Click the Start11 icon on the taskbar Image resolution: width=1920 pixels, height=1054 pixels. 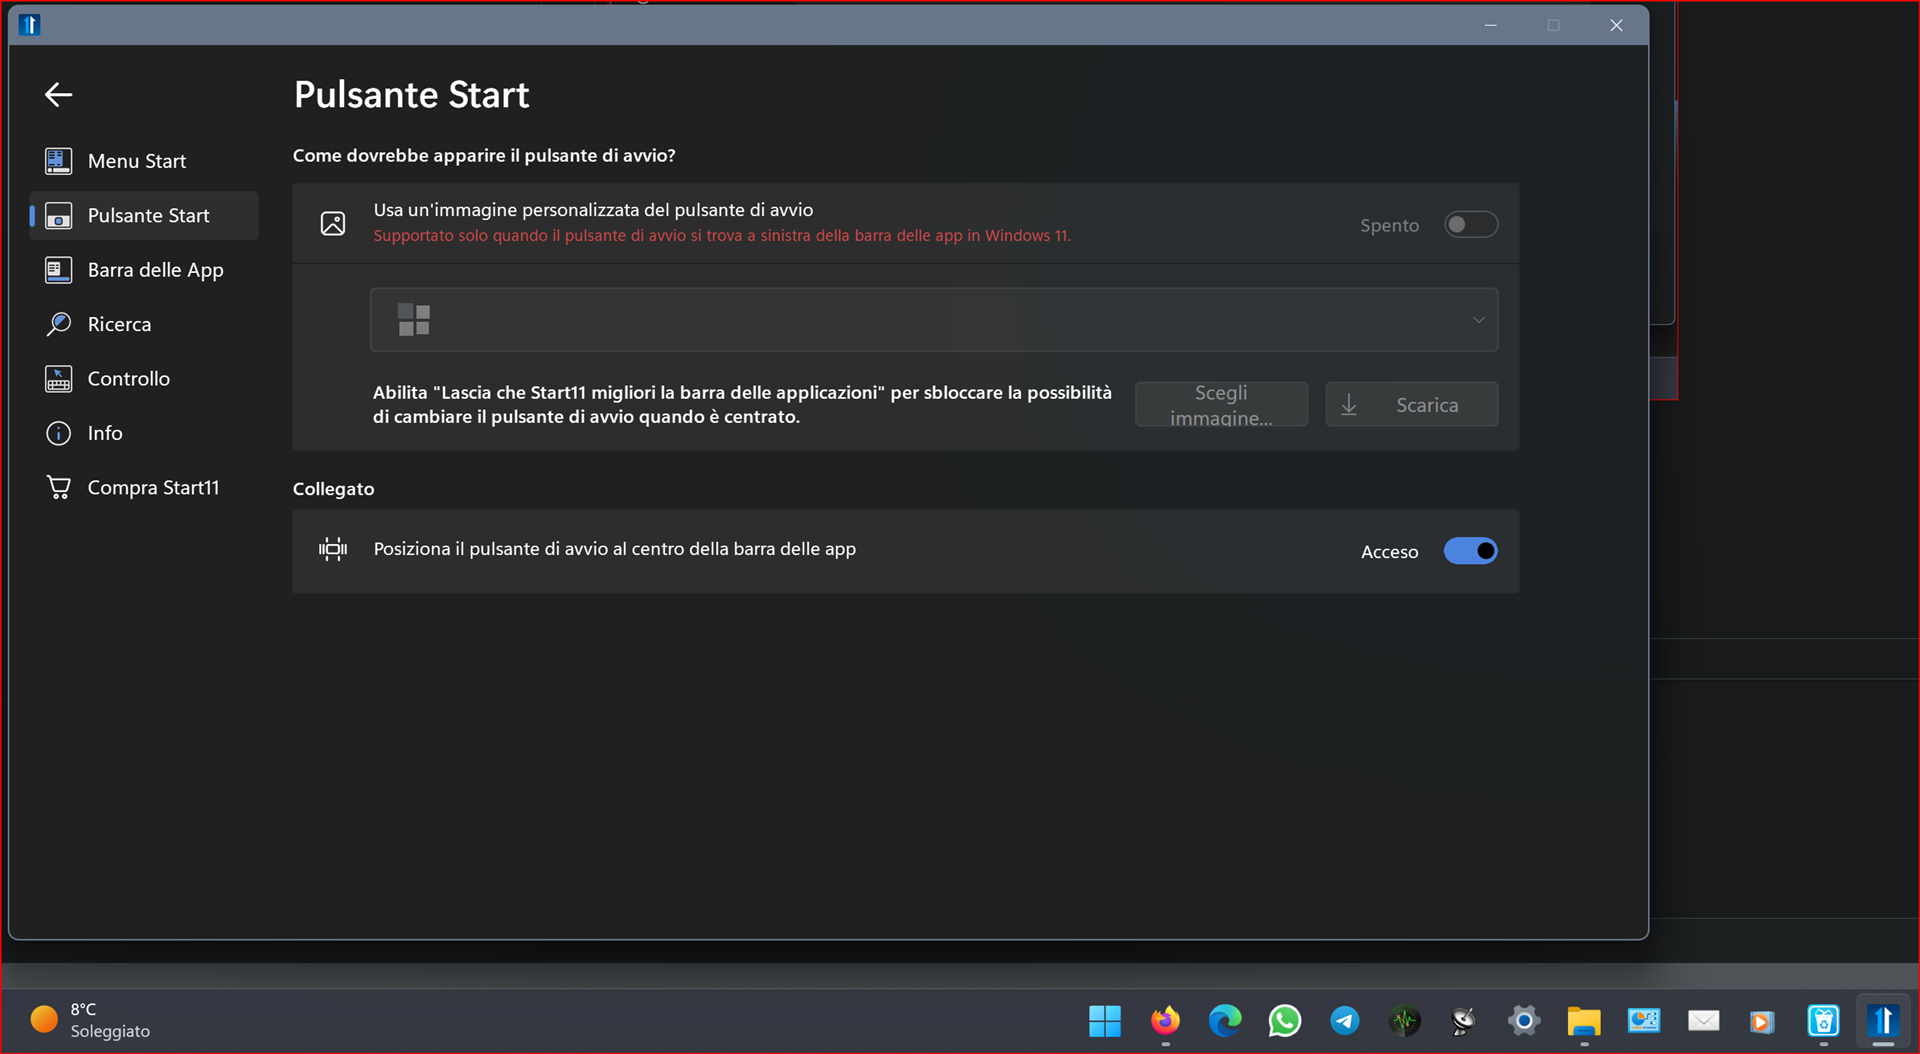tap(1883, 1021)
